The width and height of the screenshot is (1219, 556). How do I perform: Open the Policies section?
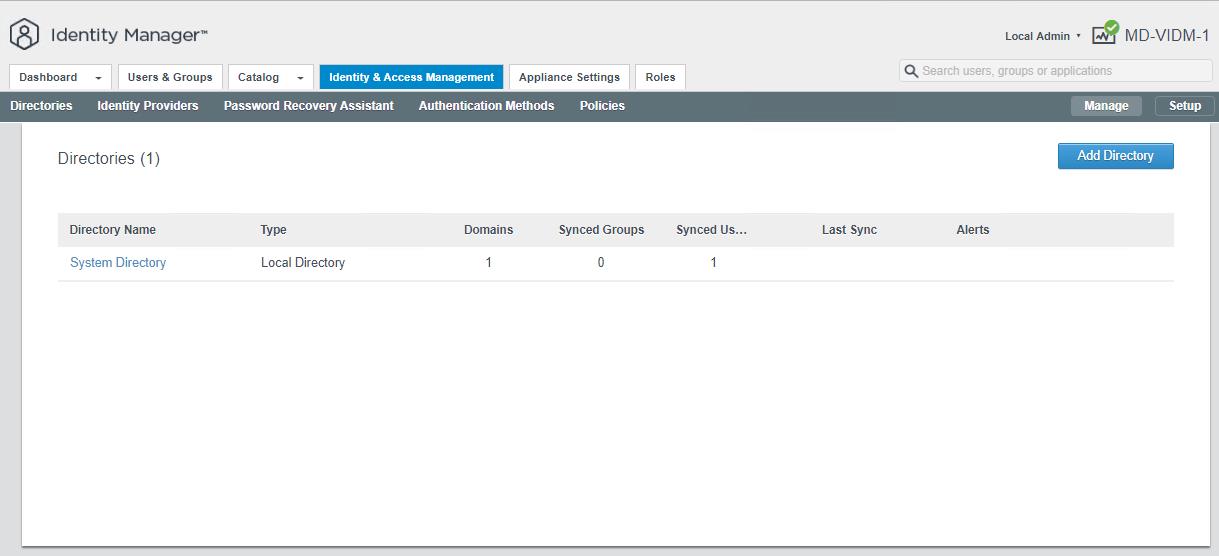(602, 106)
